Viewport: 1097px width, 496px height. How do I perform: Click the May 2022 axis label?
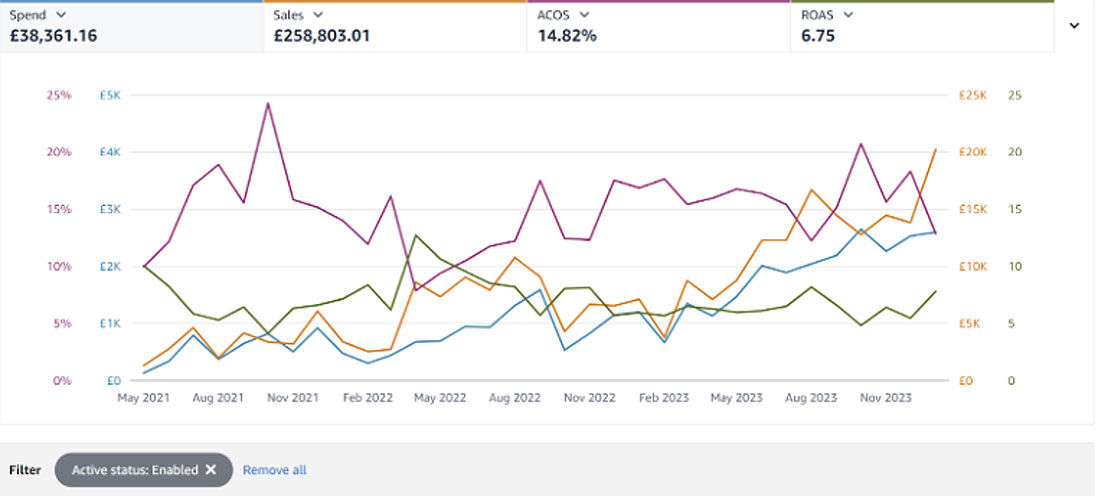pyautogui.click(x=440, y=398)
